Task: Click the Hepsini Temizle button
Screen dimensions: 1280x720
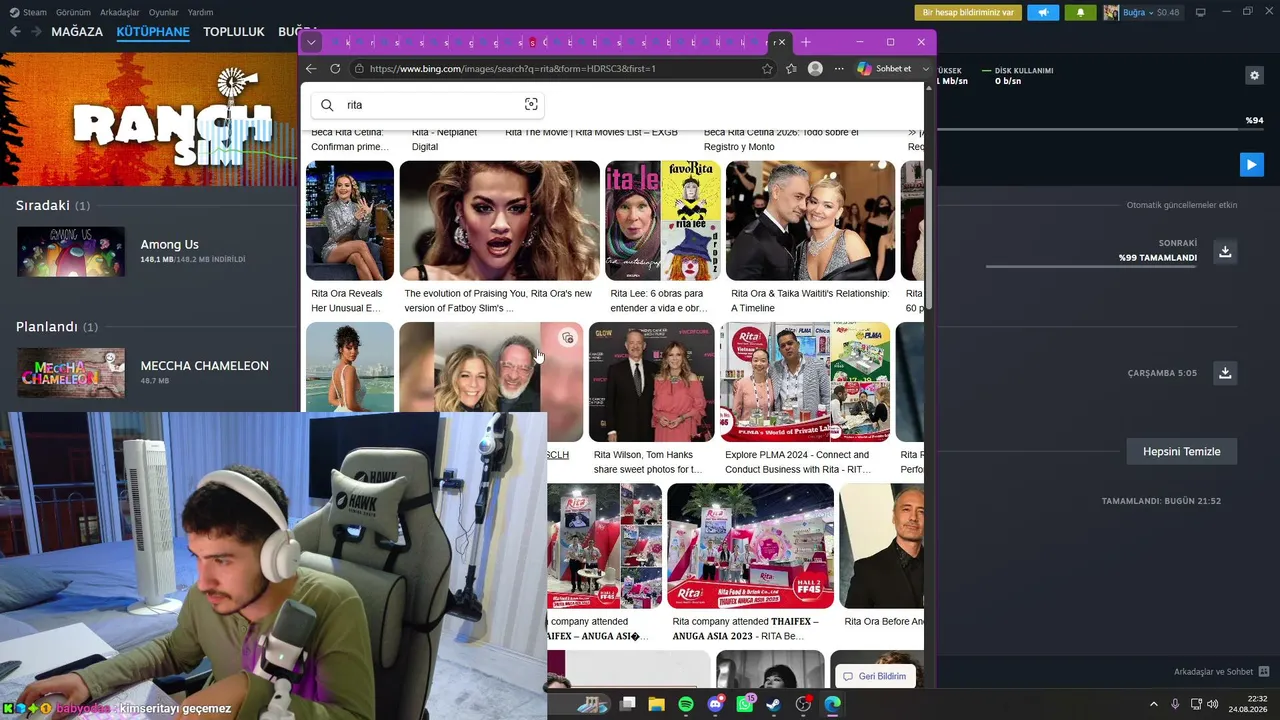Action: pyautogui.click(x=1181, y=451)
